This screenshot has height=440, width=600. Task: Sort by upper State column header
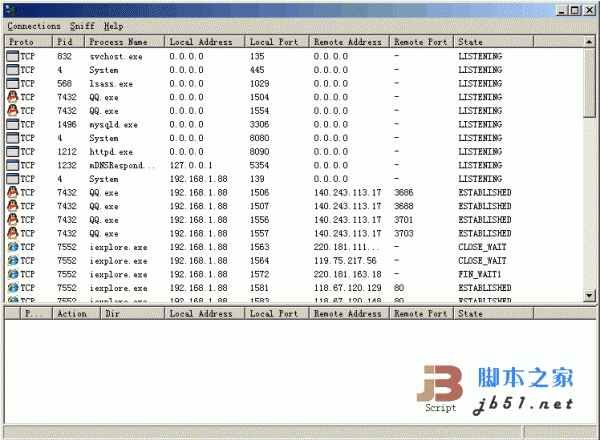[494, 42]
